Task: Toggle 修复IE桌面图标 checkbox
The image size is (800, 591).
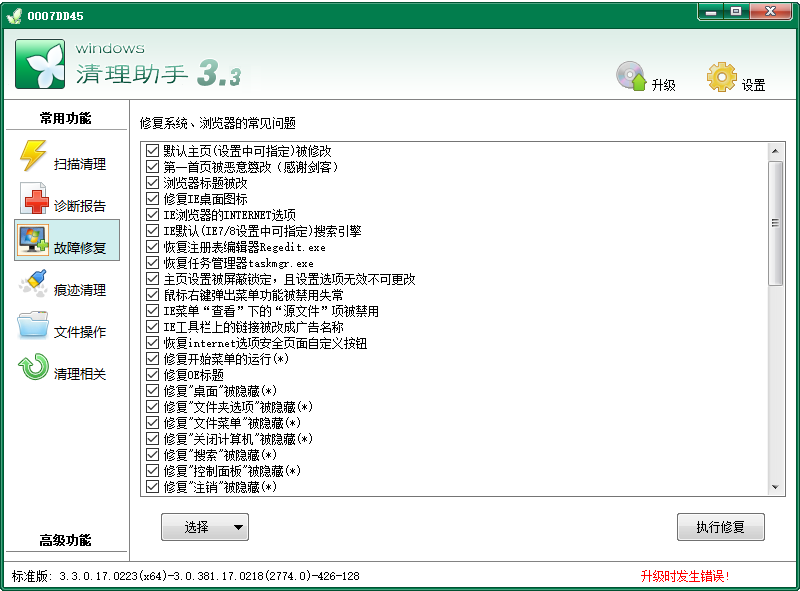Action: (x=152, y=199)
